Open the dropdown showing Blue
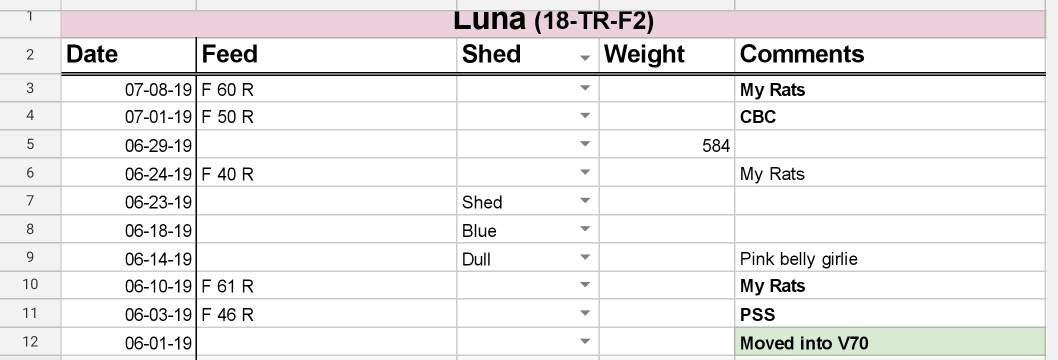This screenshot has width=1058, height=360. click(x=585, y=229)
